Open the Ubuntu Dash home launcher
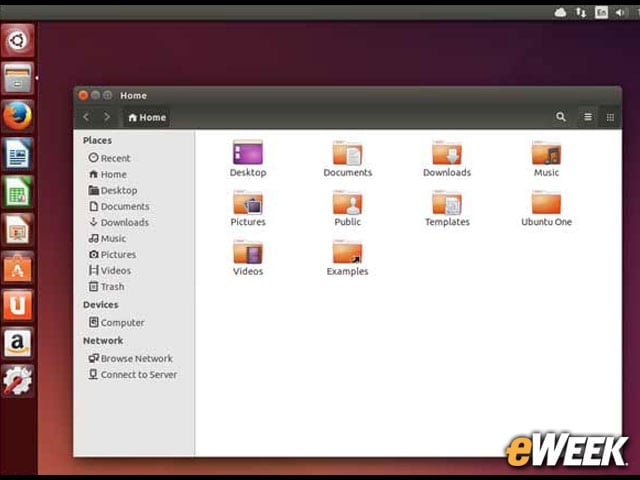This screenshot has height=480, width=640. [x=18, y=40]
